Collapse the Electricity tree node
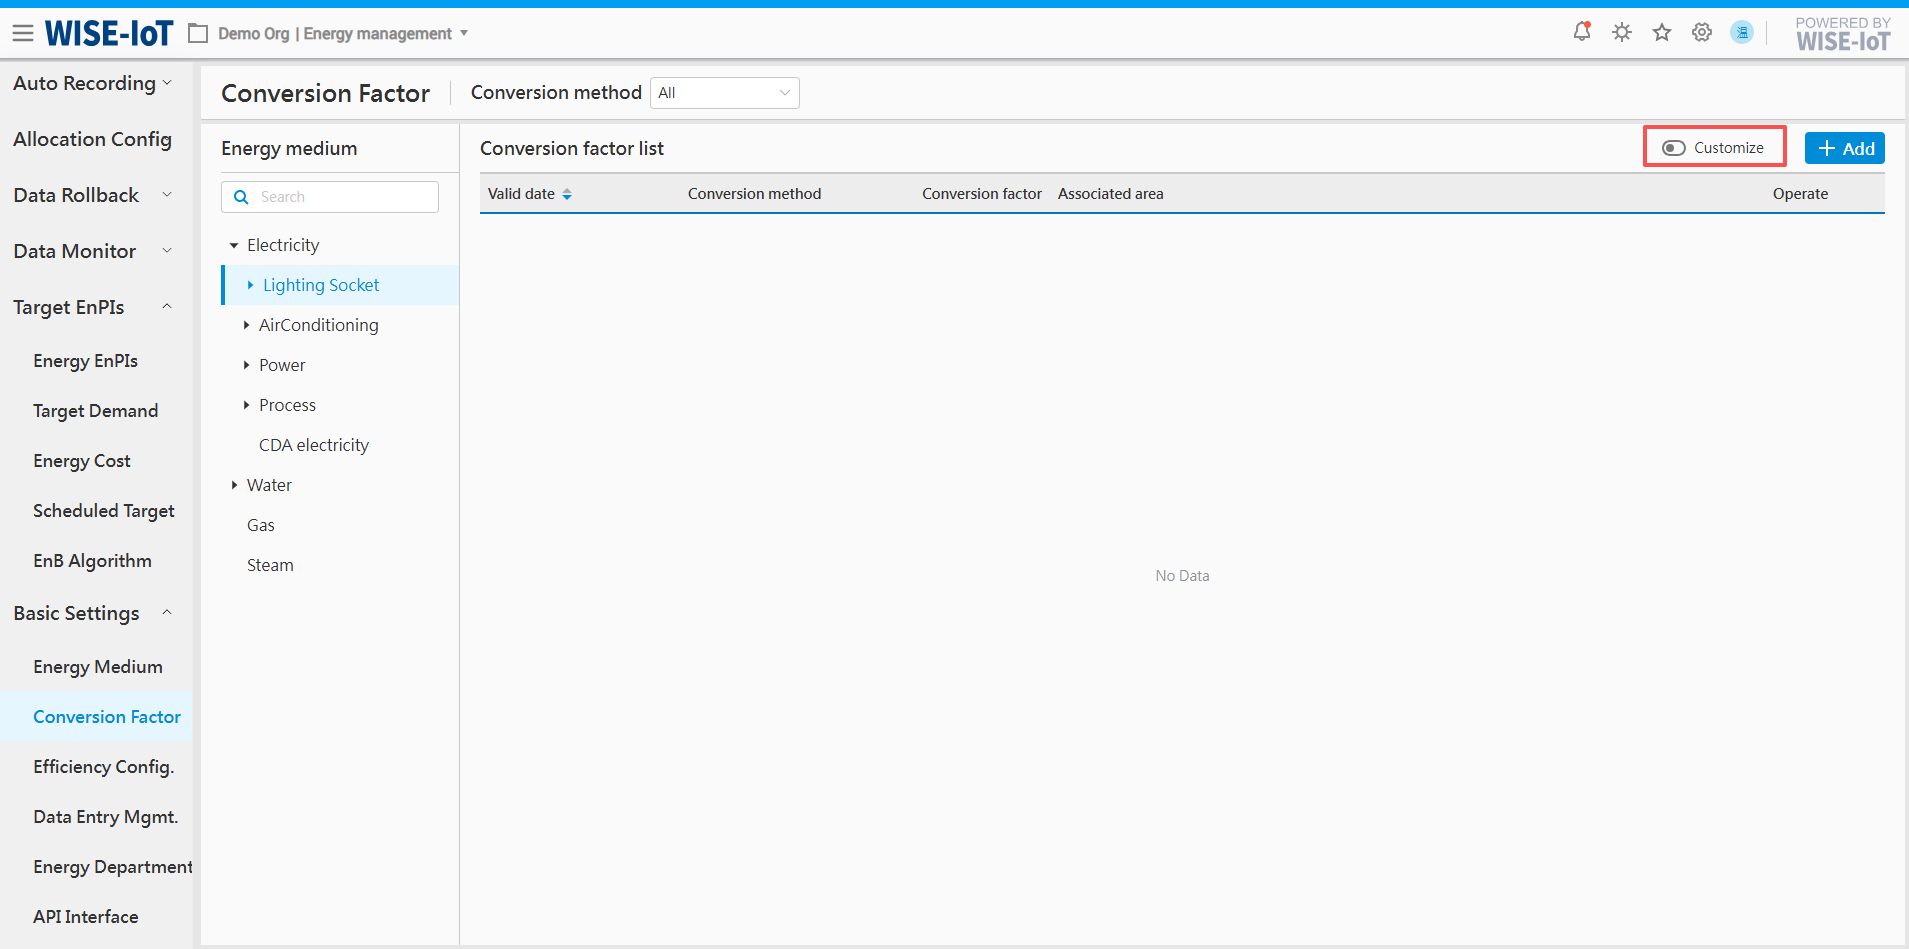This screenshot has width=1909, height=949. (x=234, y=245)
